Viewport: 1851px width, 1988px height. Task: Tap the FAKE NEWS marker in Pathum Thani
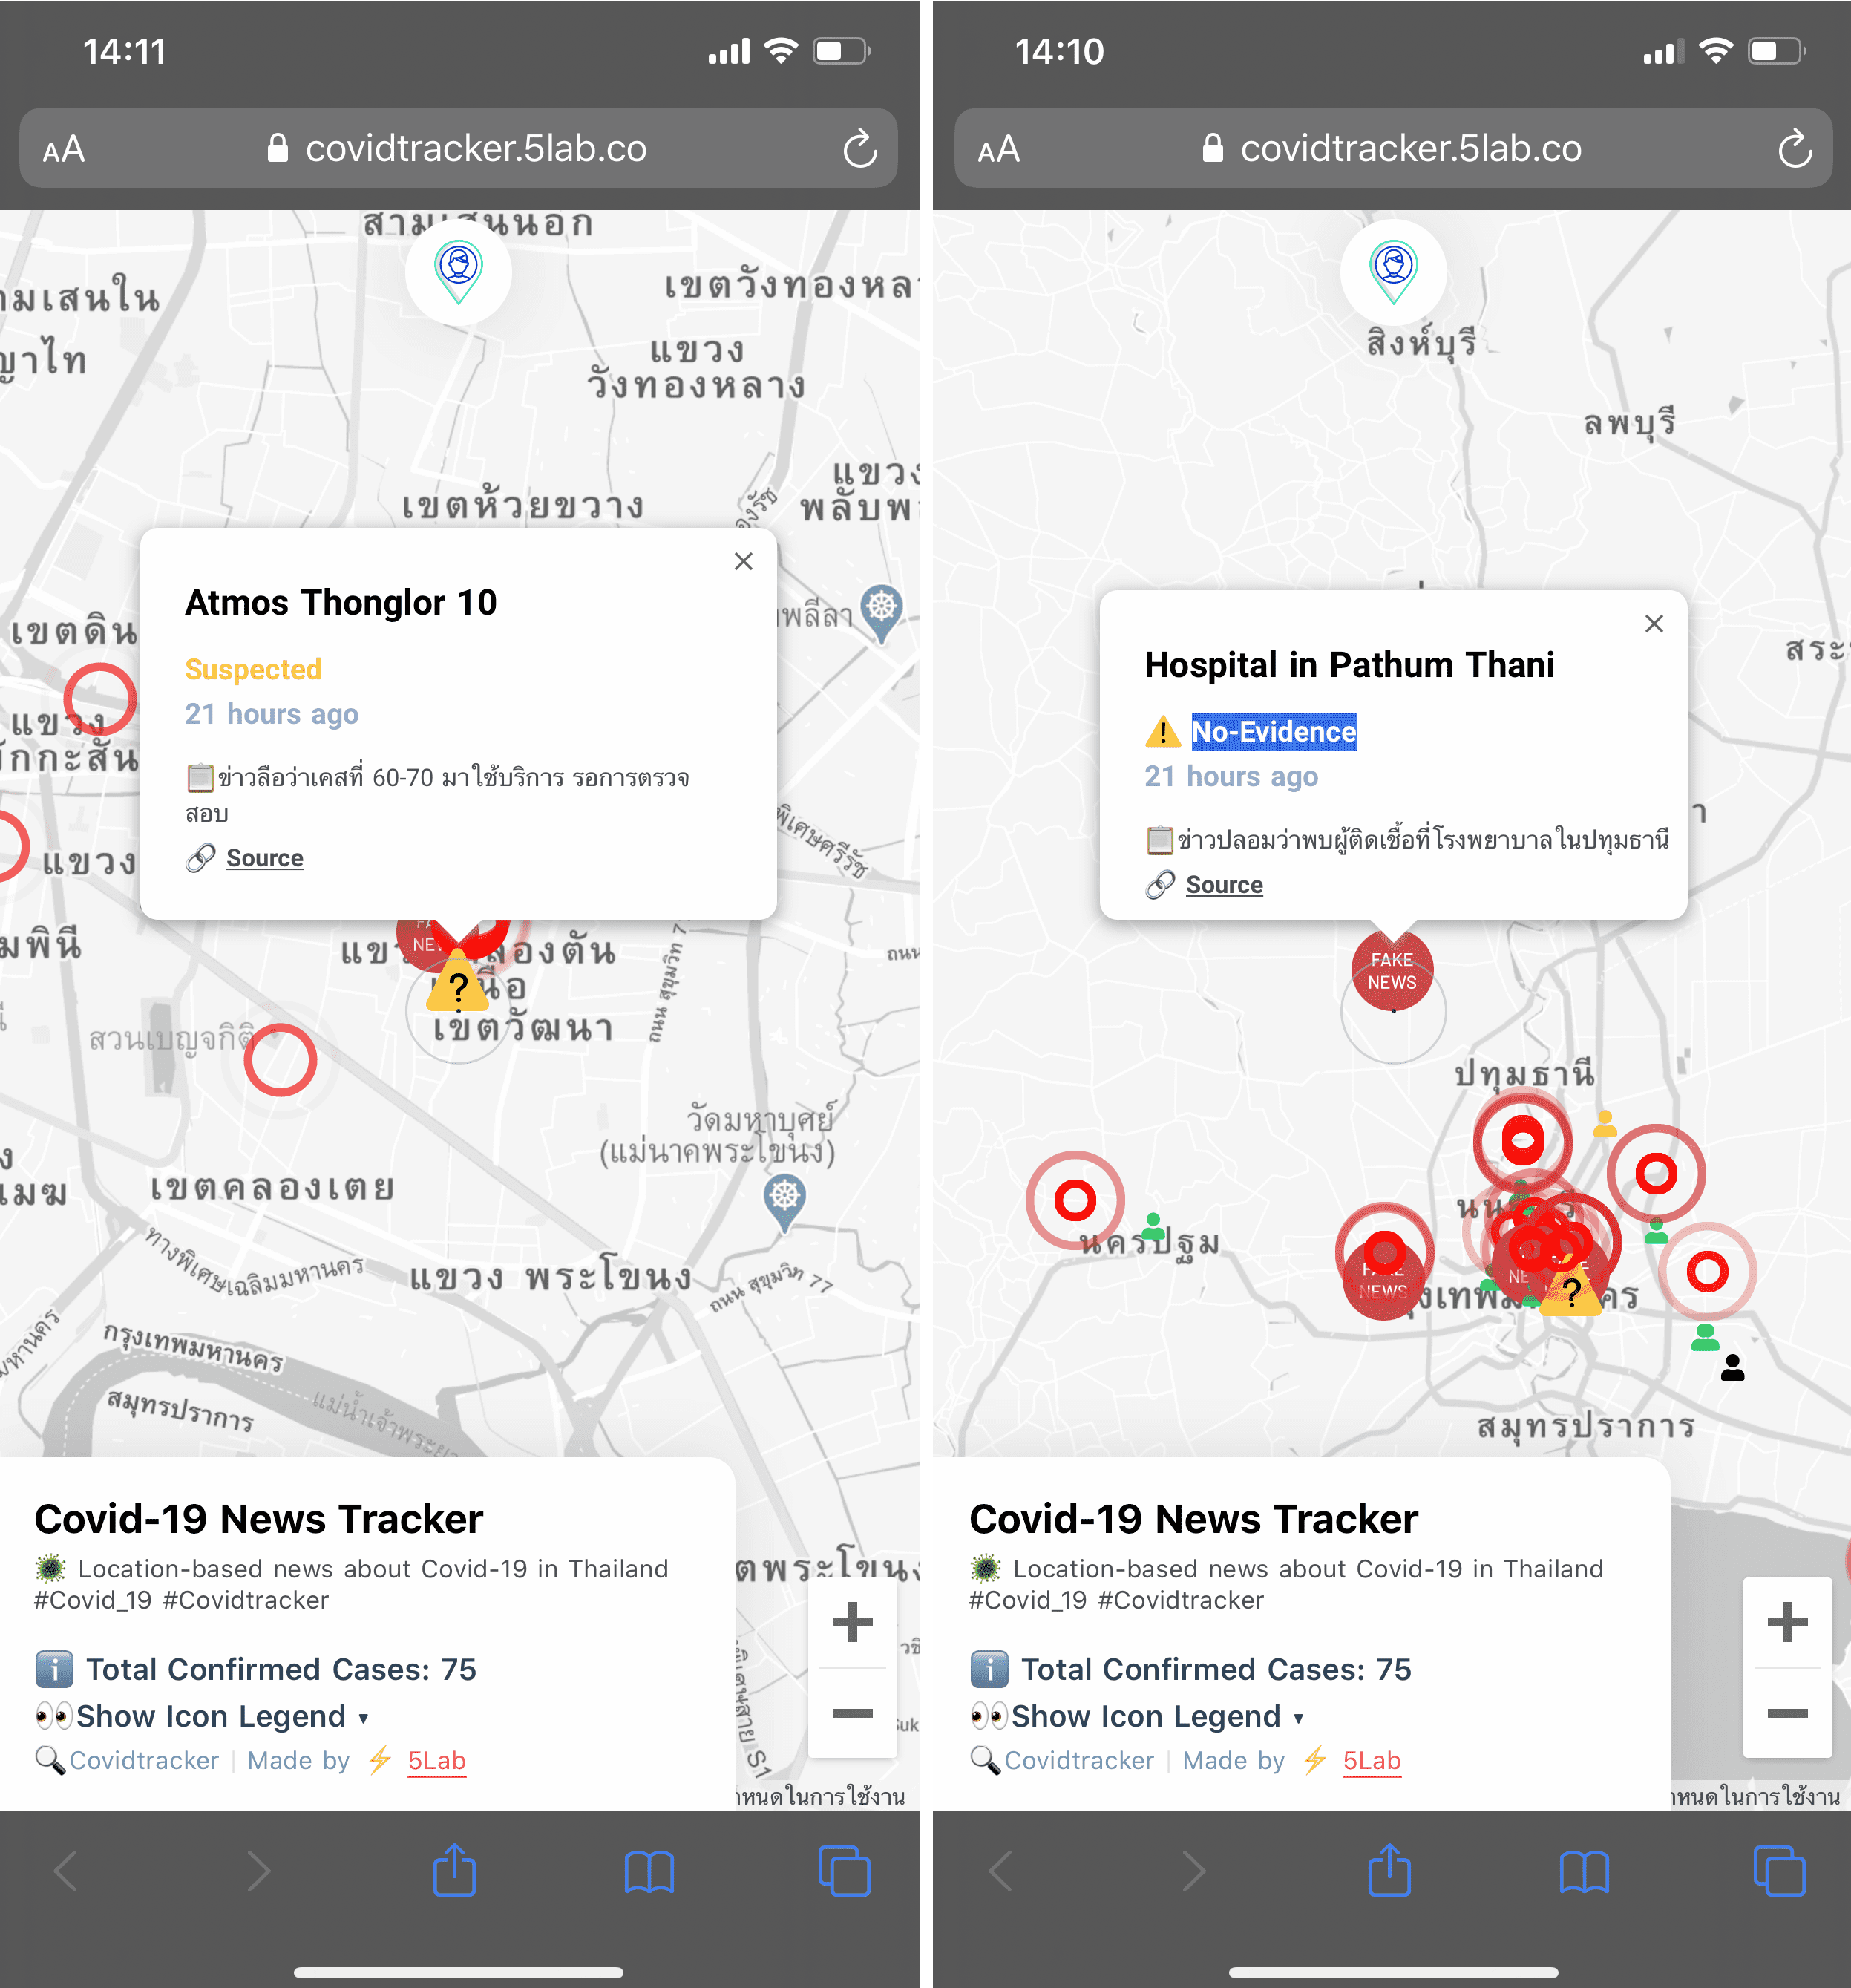[1391, 970]
